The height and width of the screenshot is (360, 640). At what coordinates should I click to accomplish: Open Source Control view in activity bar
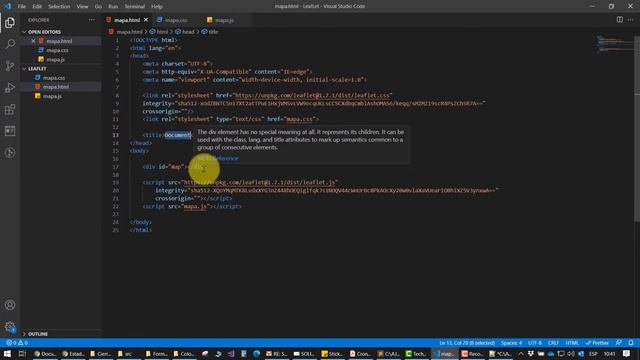click(10, 66)
